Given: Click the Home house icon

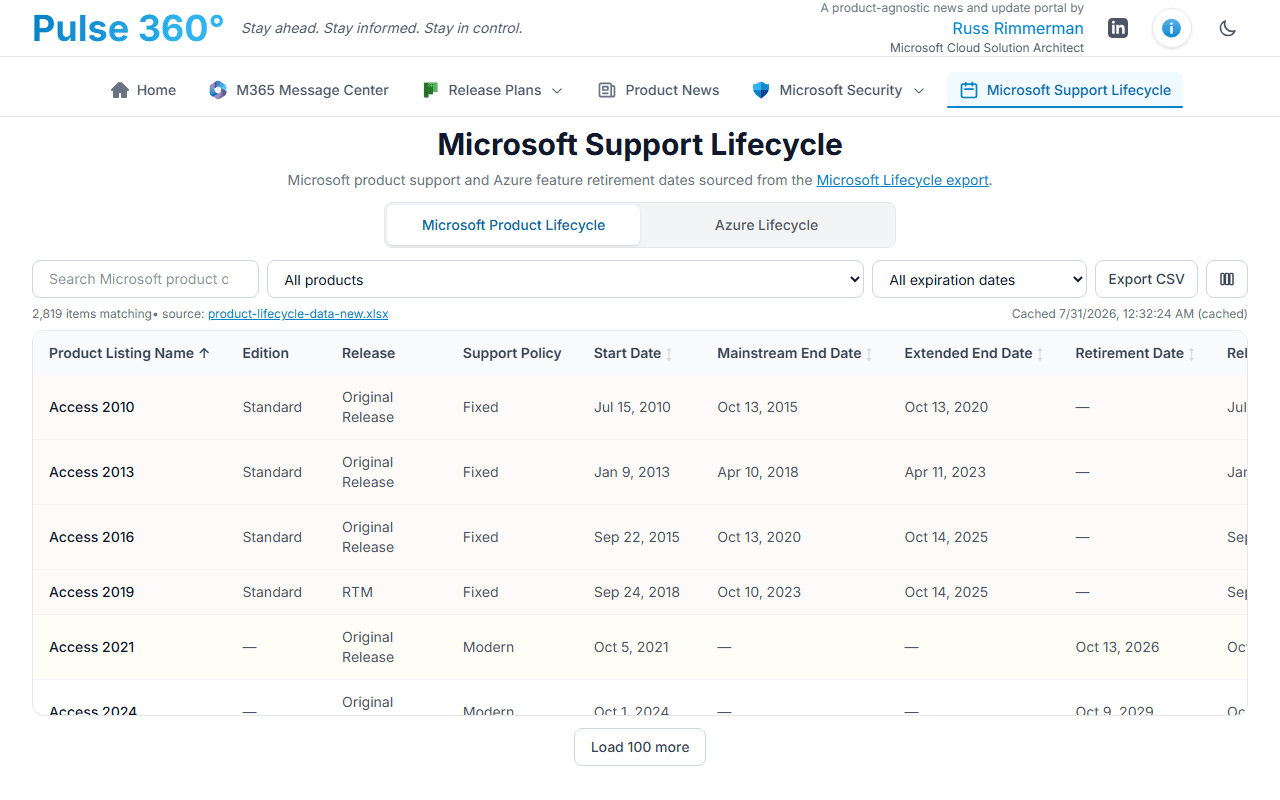Looking at the screenshot, I should point(120,90).
